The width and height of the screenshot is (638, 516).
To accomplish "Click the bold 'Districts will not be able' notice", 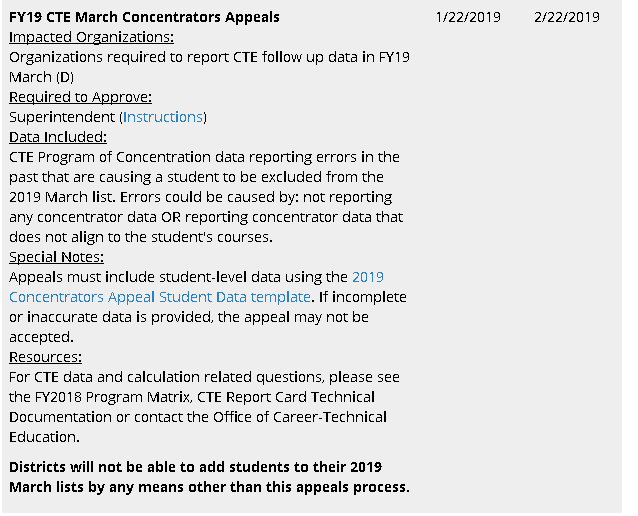I will [x=209, y=477].
